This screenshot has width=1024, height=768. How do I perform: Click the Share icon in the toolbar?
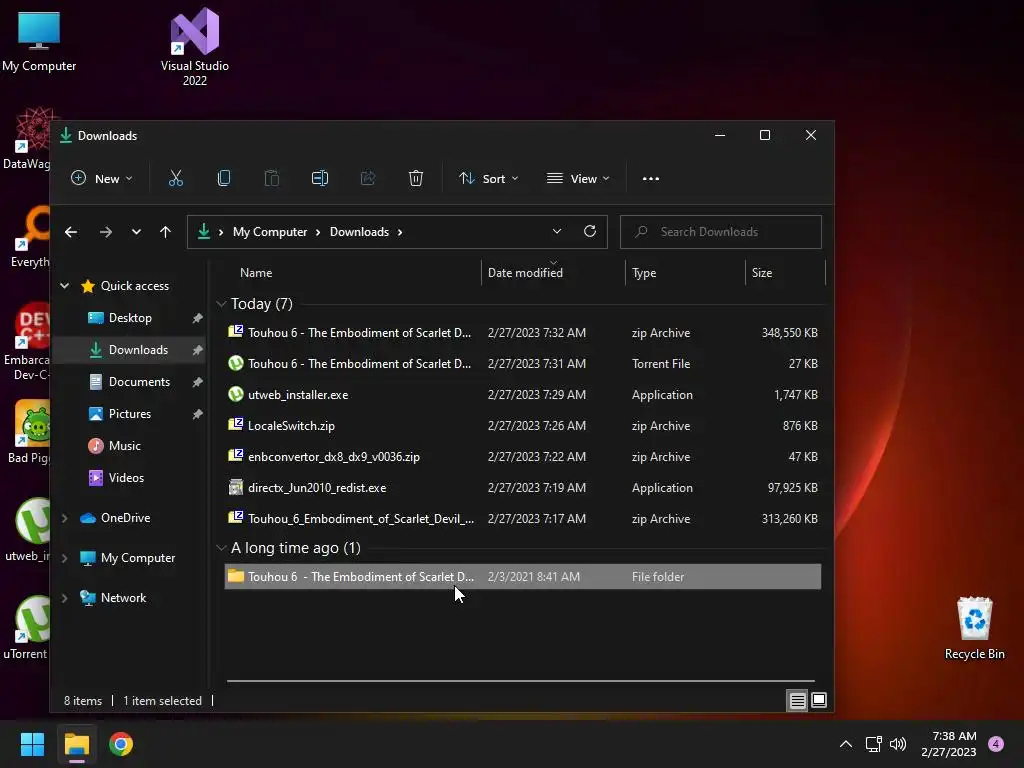click(368, 178)
